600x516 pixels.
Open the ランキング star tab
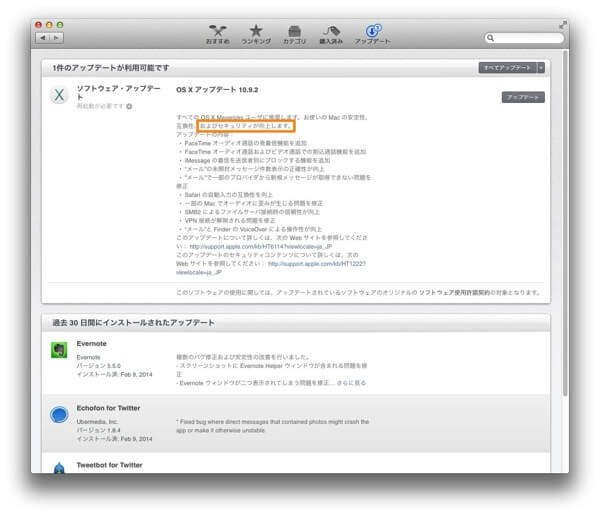tap(256, 34)
